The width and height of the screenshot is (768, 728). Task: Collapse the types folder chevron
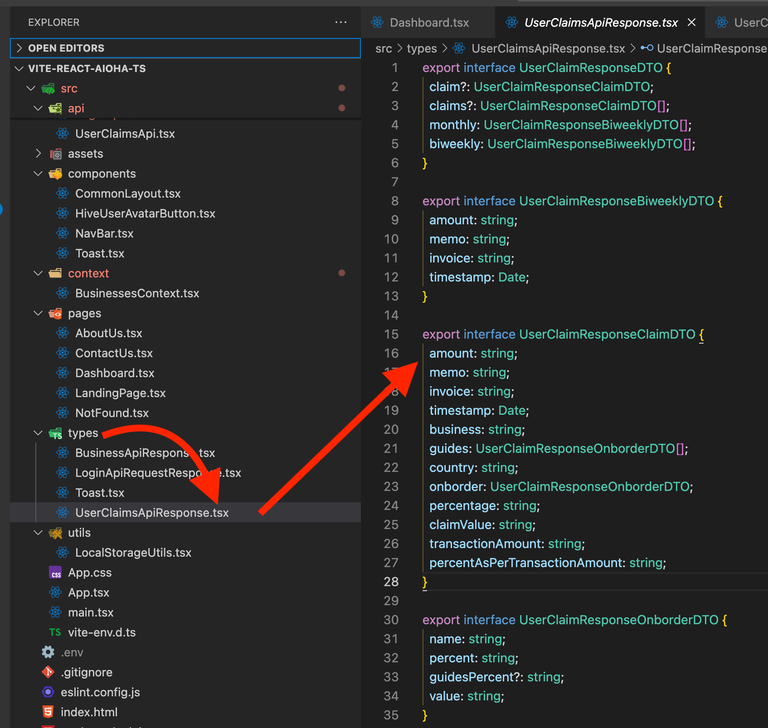[x=38, y=433]
